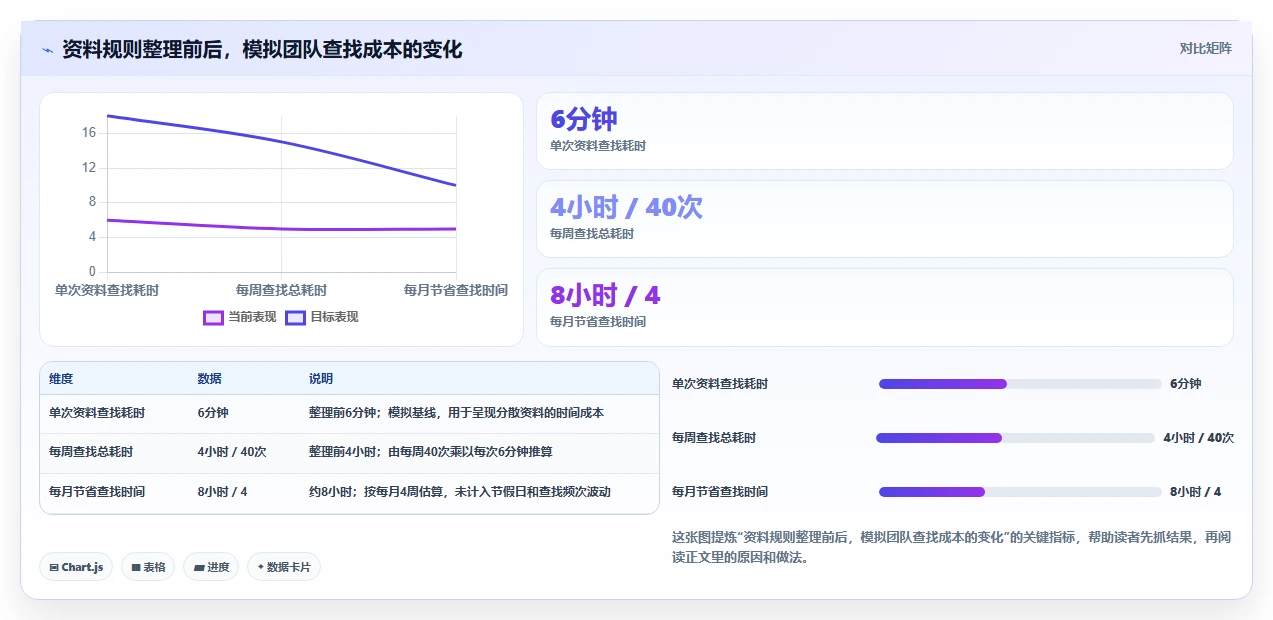Click progress value 4小时 / 40次 beside bar
Screen dimensions: 1273x620
pos(1199,438)
